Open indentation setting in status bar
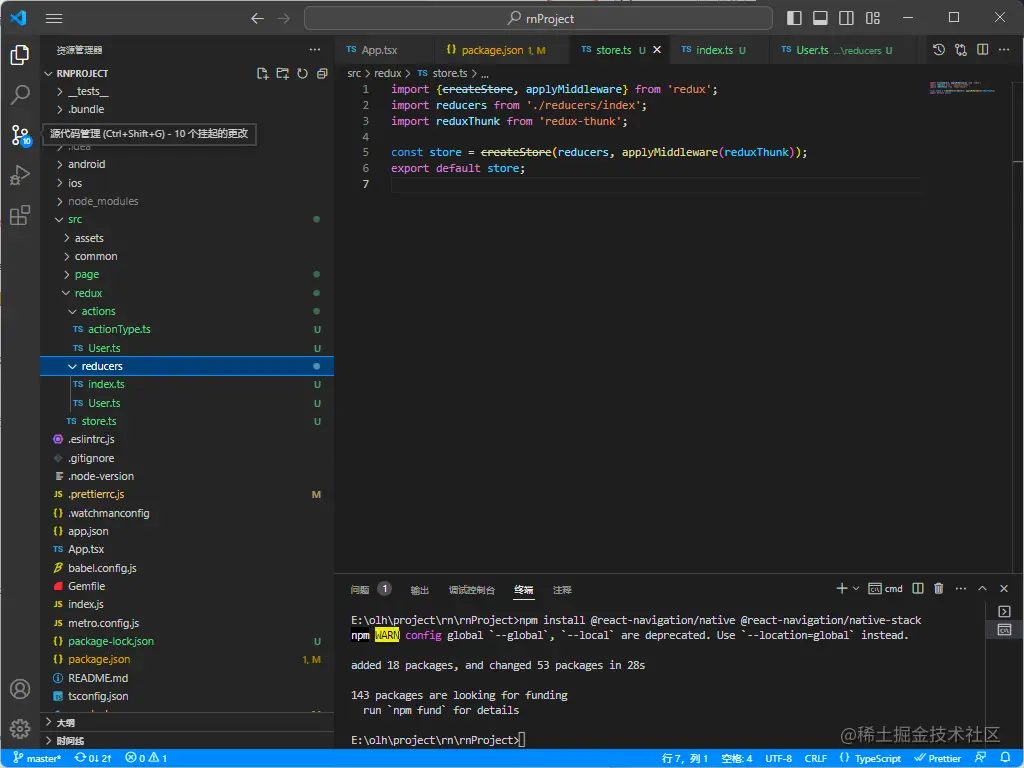The height and width of the screenshot is (768, 1024). point(737,758)
